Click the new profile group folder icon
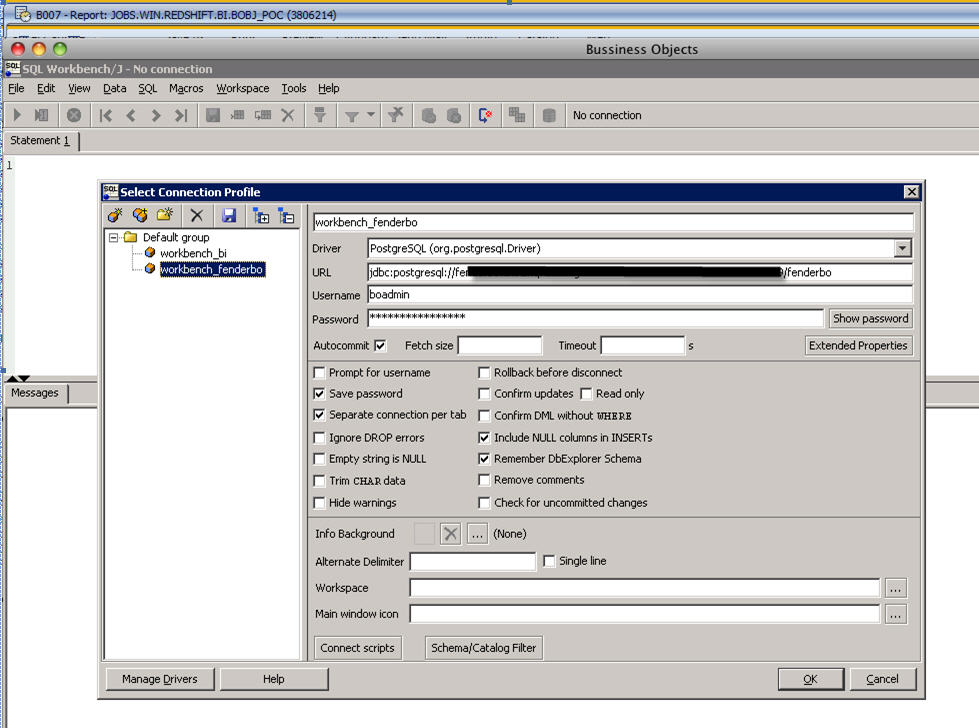This screenshot has width=979, height=728. click(165, 215)
